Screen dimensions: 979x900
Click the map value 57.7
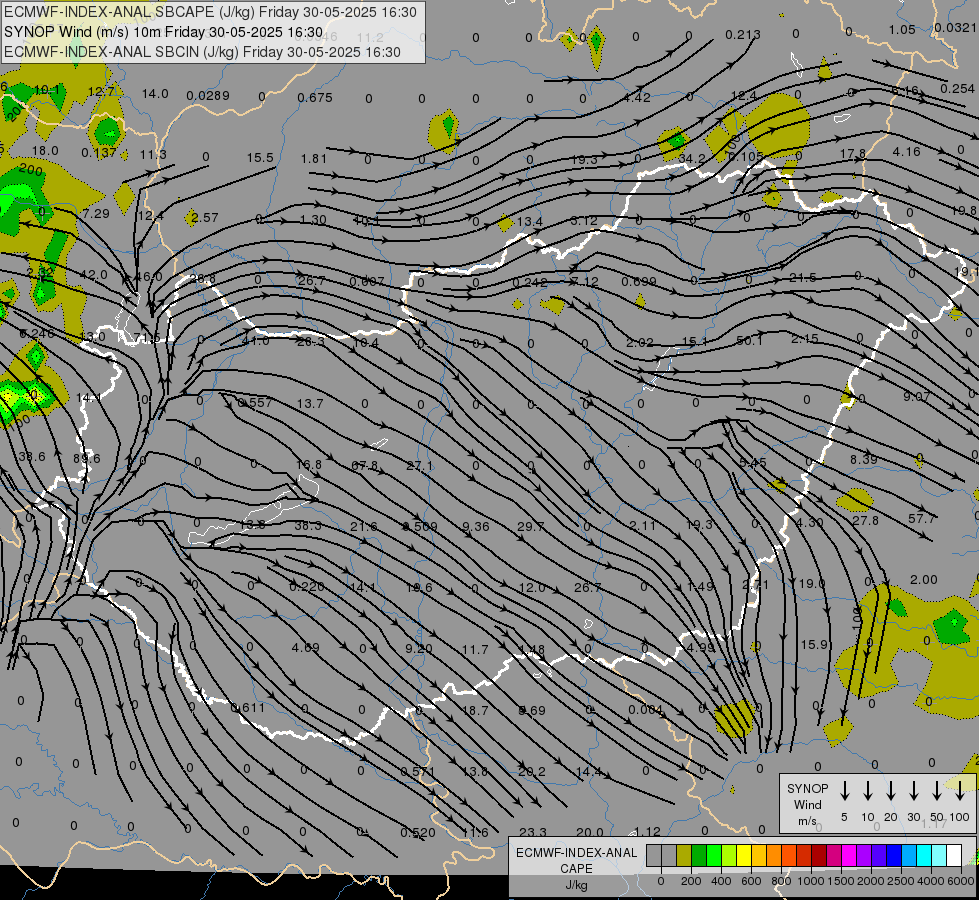(x=922, y=518)
